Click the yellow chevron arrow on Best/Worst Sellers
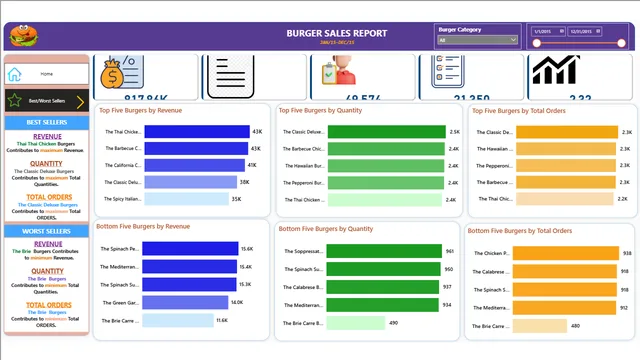Image resolution: width=640 pixels, height=360 pixels. pos(80,102)
